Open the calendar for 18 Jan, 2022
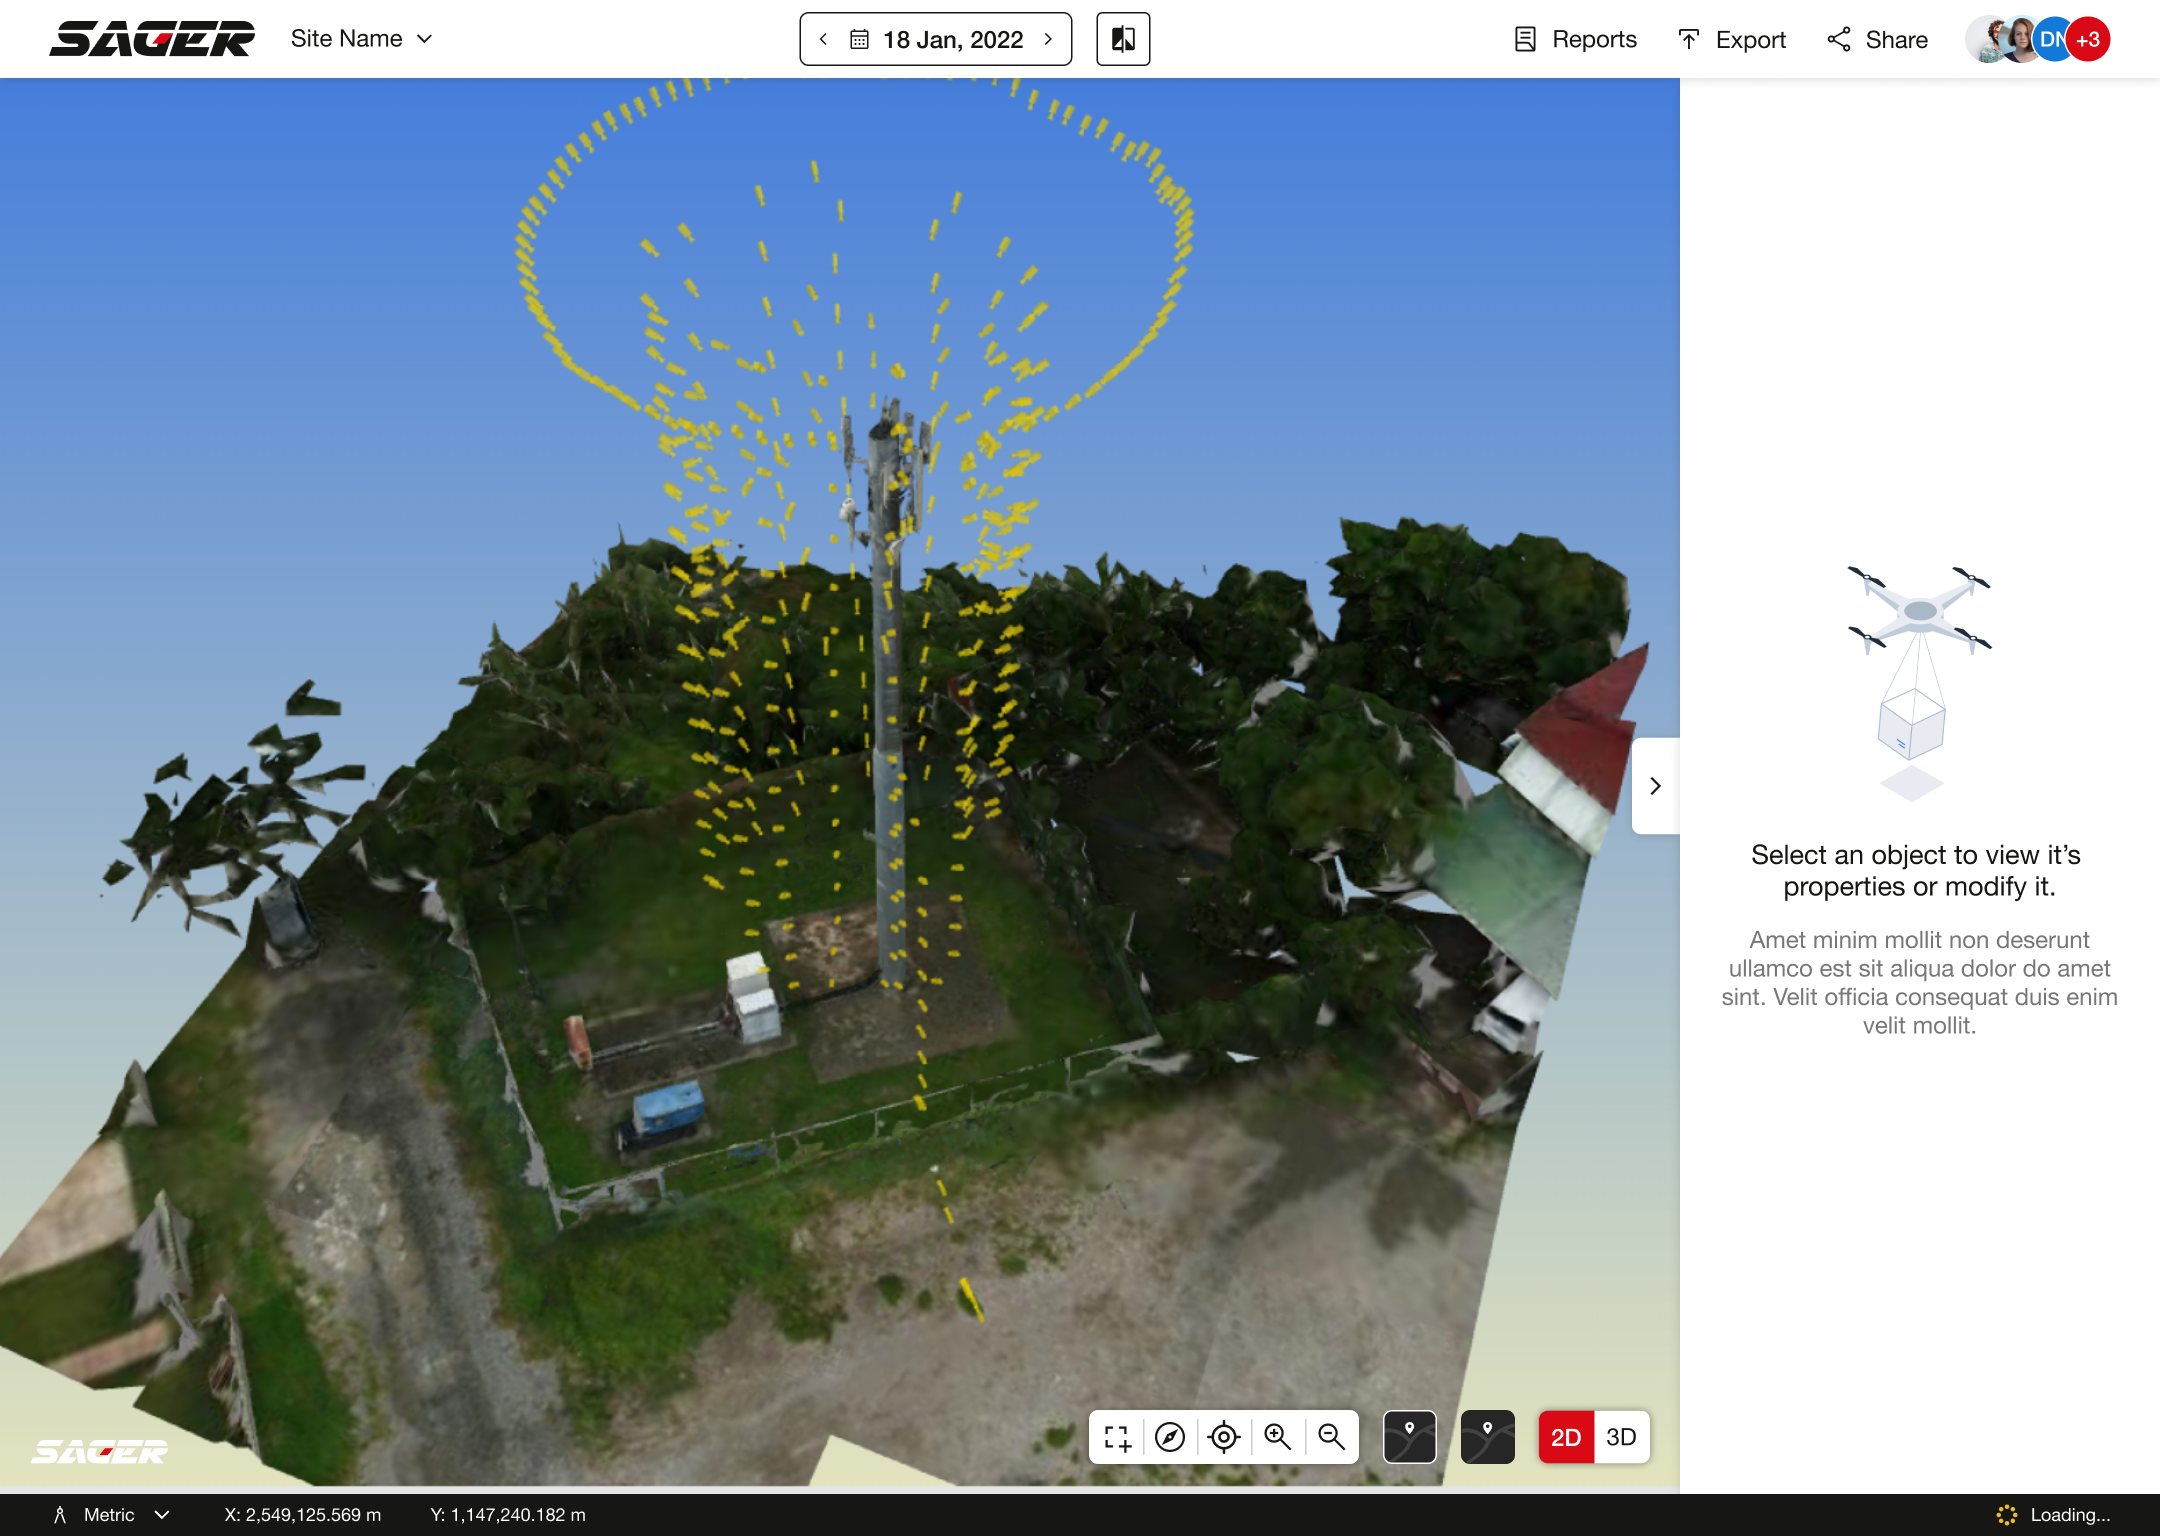Viewport: 2161px width, 1536px height. pyautogui.click(x=937, y=39)
